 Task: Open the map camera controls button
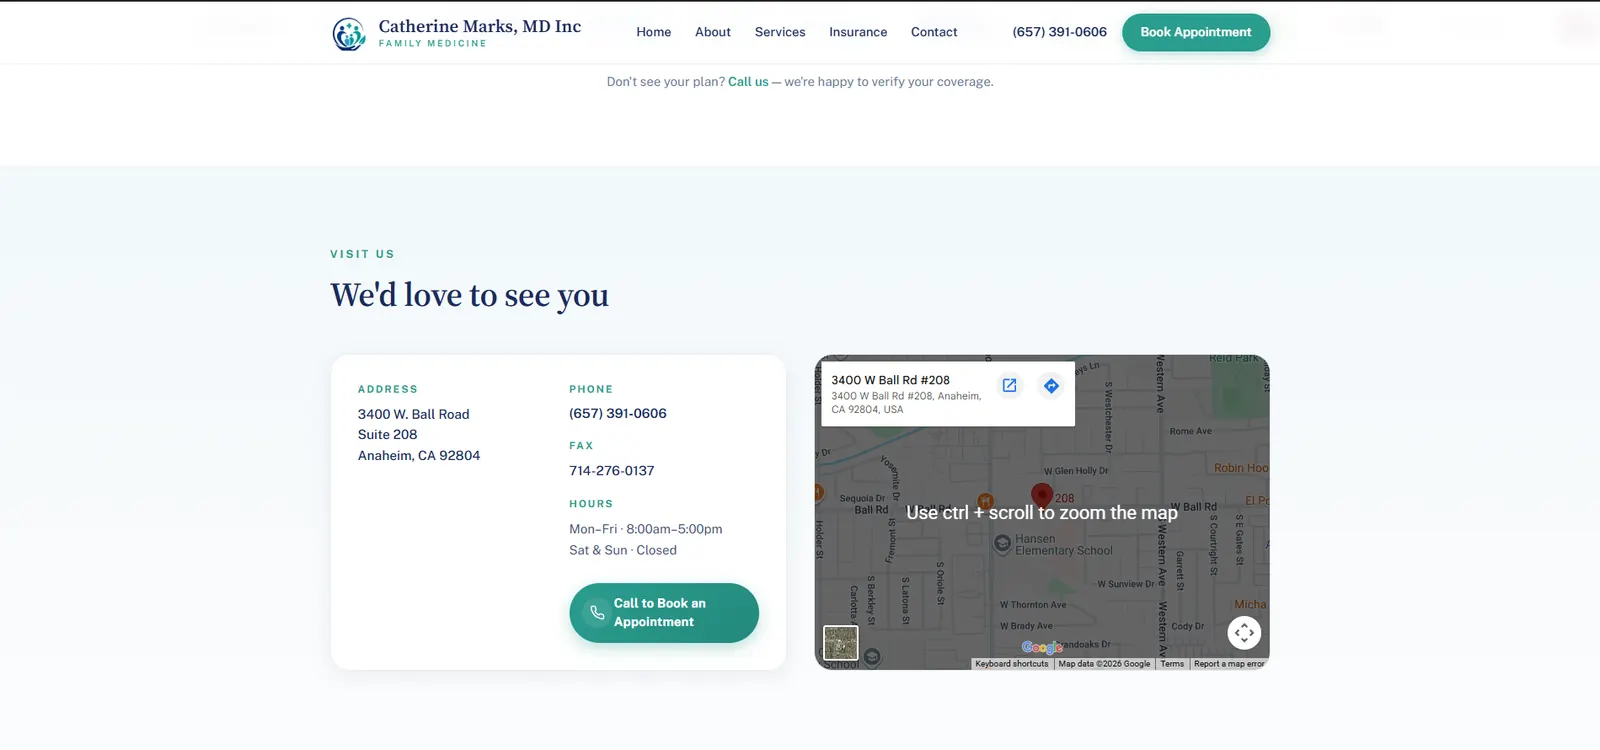(x=1244, y=632)
